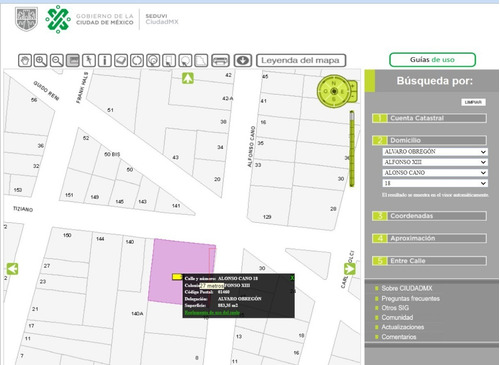Click parcel labeled 50 BIS
Screen dimensions: 500x365
[x=112, y=154]
